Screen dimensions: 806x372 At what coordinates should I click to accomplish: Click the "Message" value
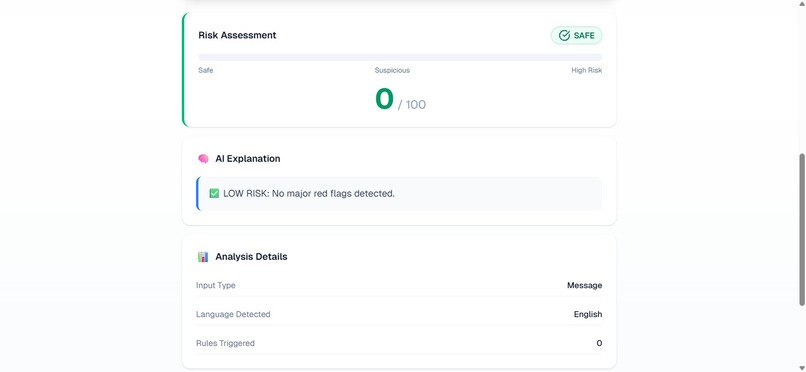tap(584, 285)
